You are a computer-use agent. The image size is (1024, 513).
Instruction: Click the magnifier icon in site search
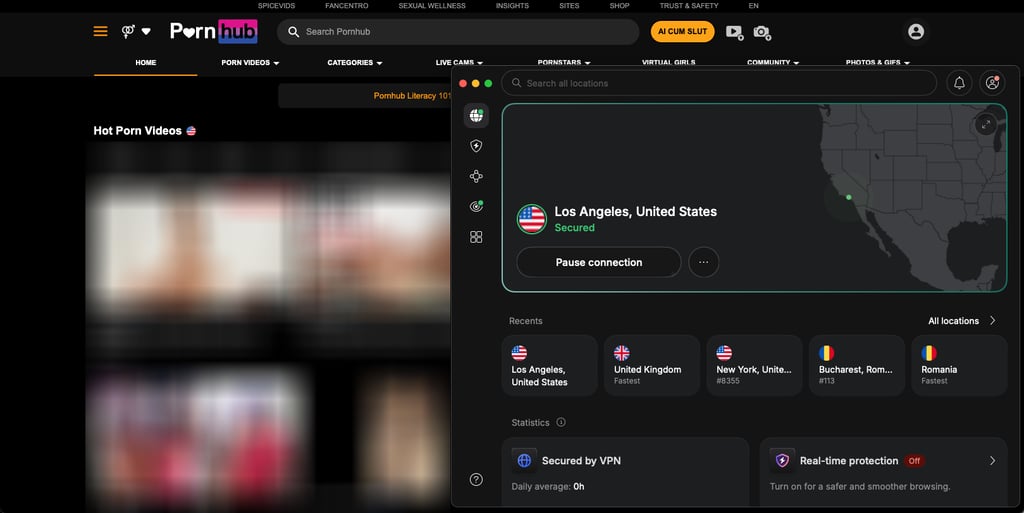(x=293, y=31)
